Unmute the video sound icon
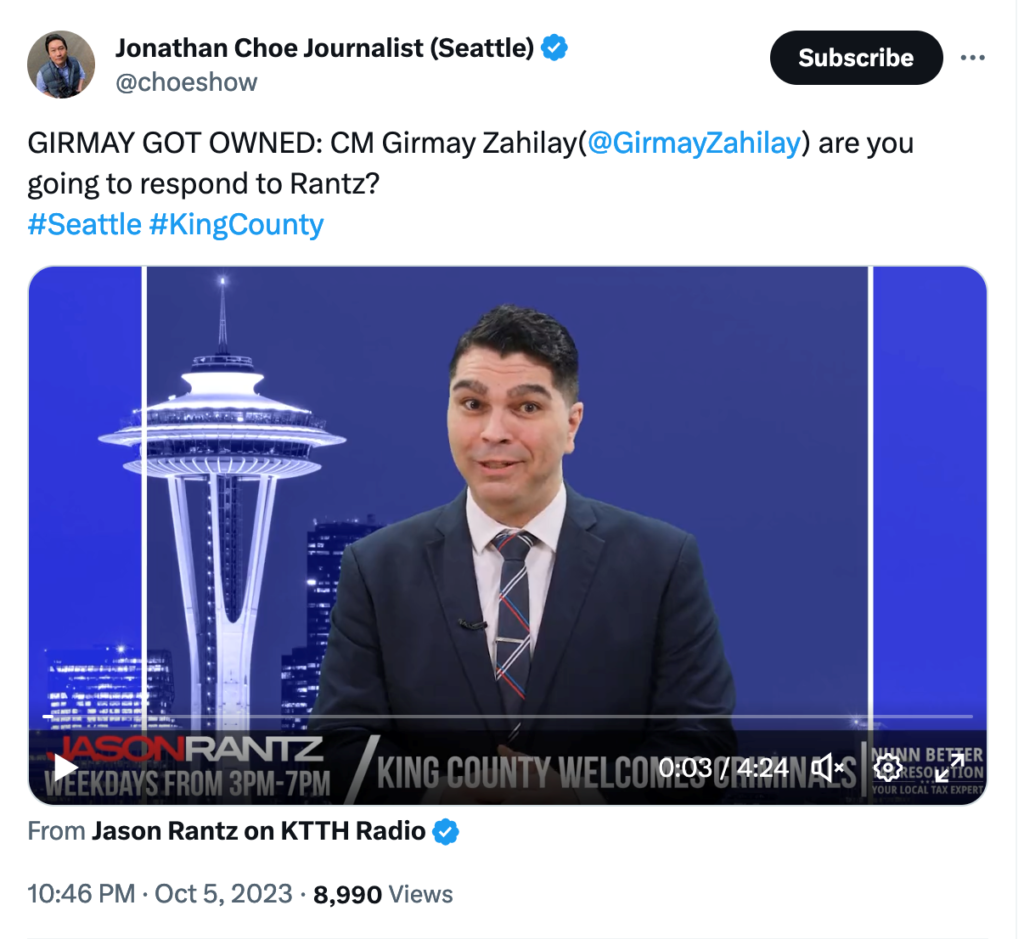Image resolution: width=1024 pixels, height=939 pixels. coord(827,768)
